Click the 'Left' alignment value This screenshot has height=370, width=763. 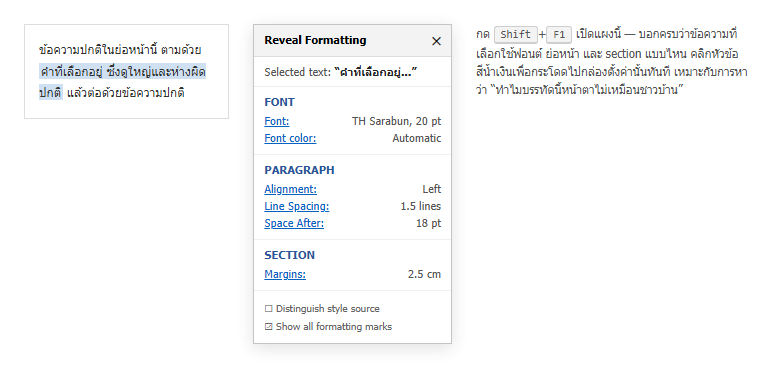coord(432,189)
